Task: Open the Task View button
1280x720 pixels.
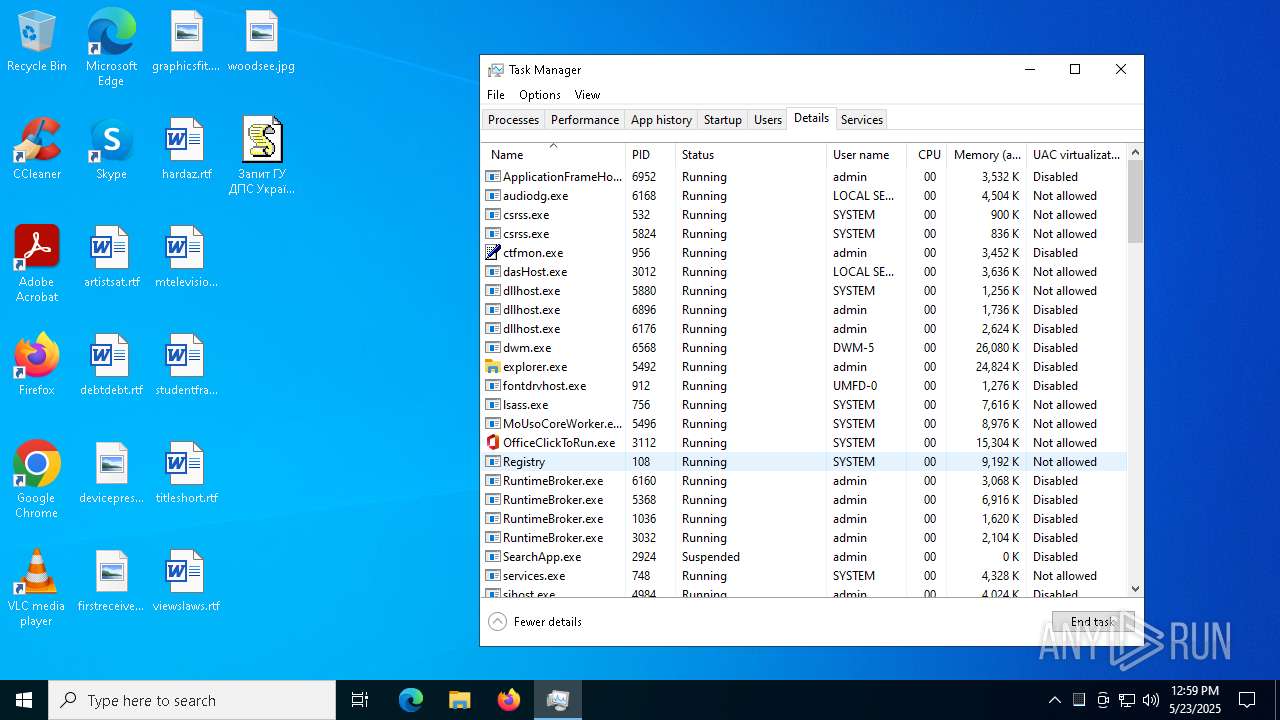Action: pos(360,700)
